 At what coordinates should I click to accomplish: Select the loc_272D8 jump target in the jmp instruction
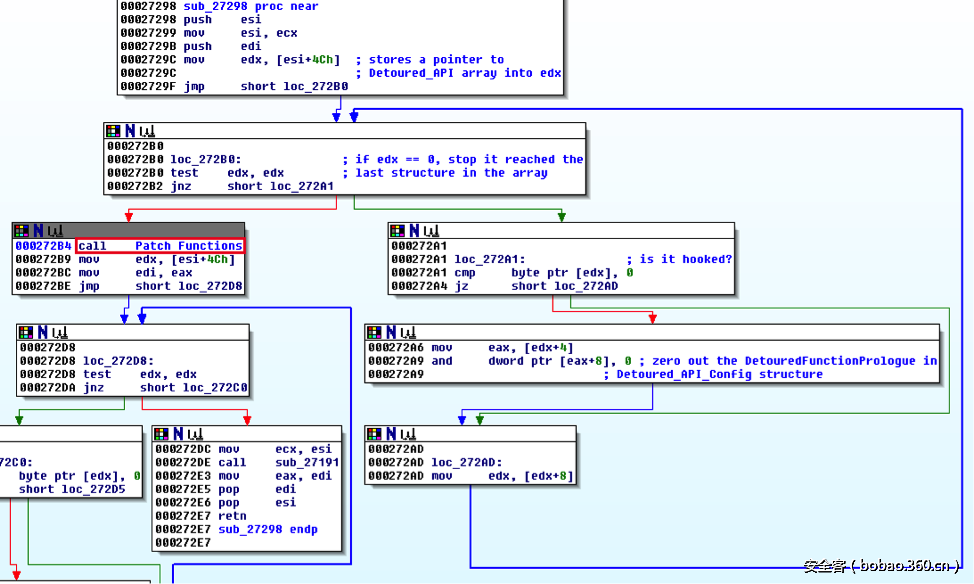[216, 285]
